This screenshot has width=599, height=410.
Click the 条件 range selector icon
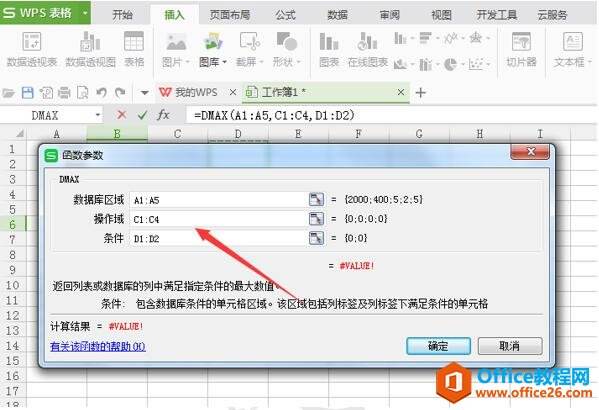click(x=316, y=238)
